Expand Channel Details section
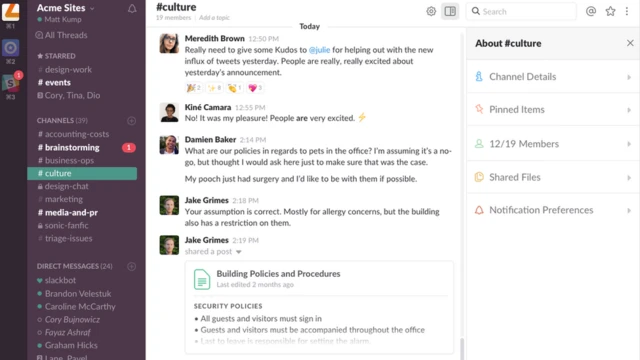 (x=553, y=77)
